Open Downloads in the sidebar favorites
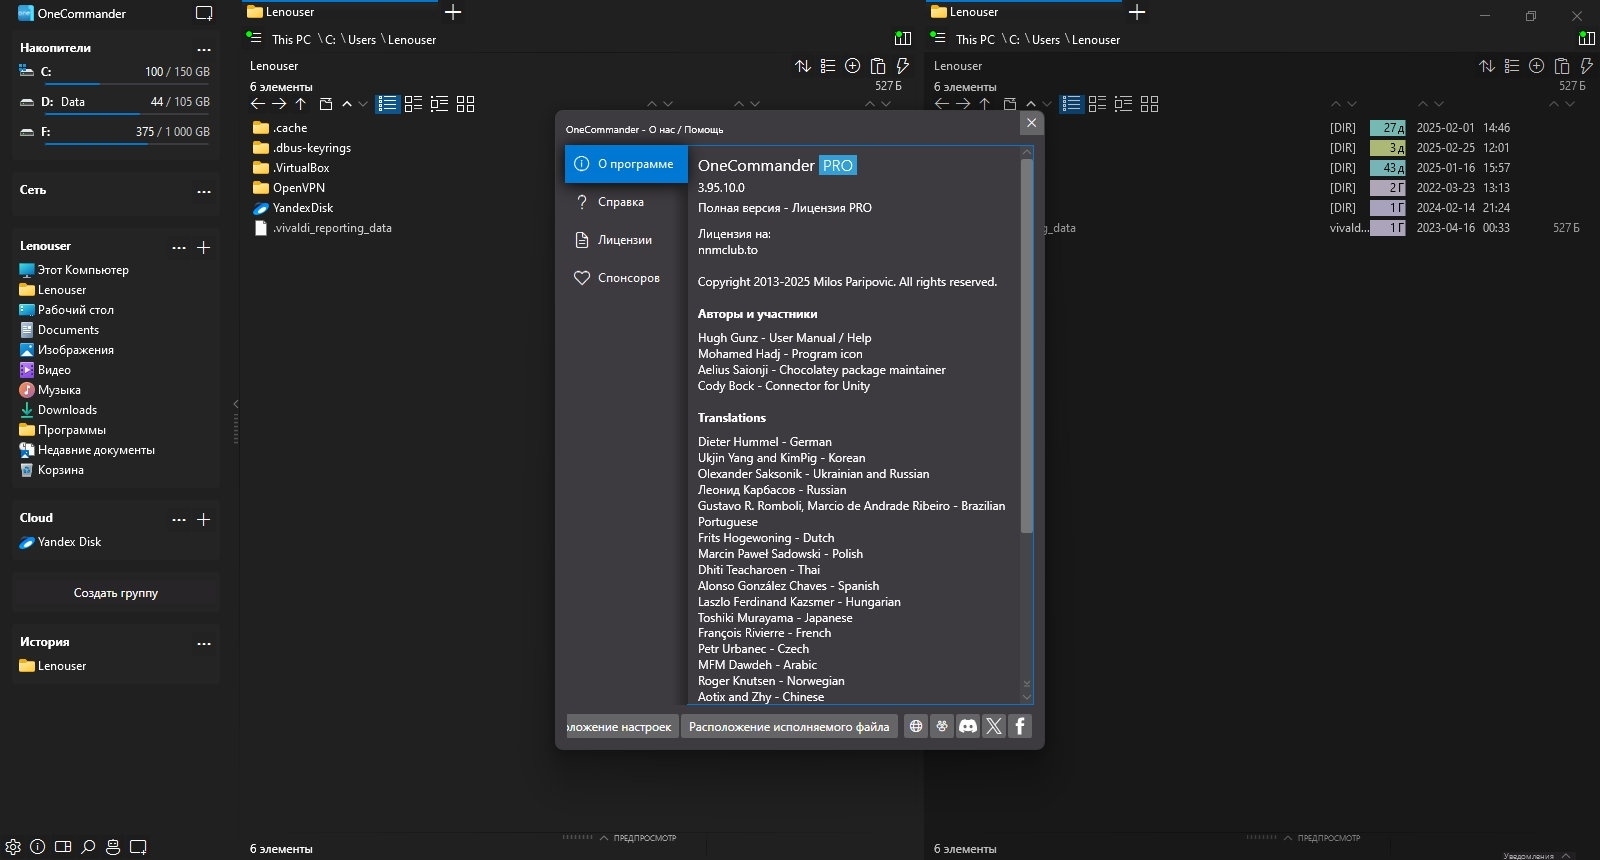The height and width of the screenshot is (860, 1600). tap(67, 410)
